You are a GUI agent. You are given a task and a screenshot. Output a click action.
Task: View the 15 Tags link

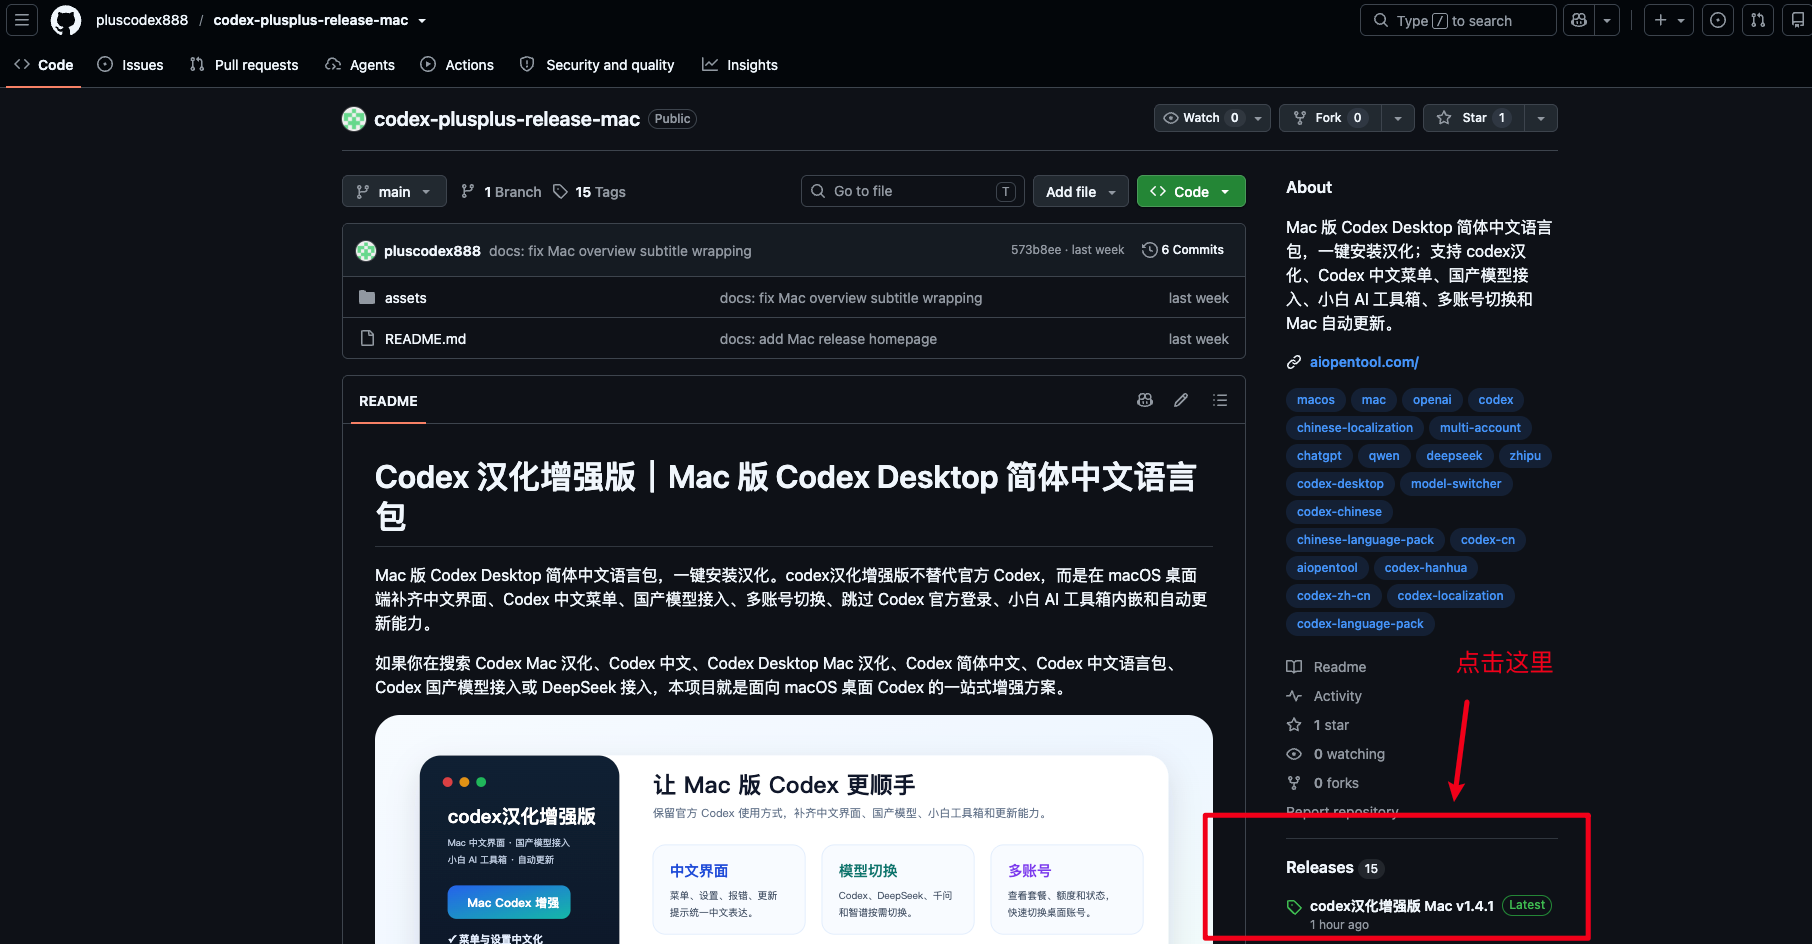(589, 192)
